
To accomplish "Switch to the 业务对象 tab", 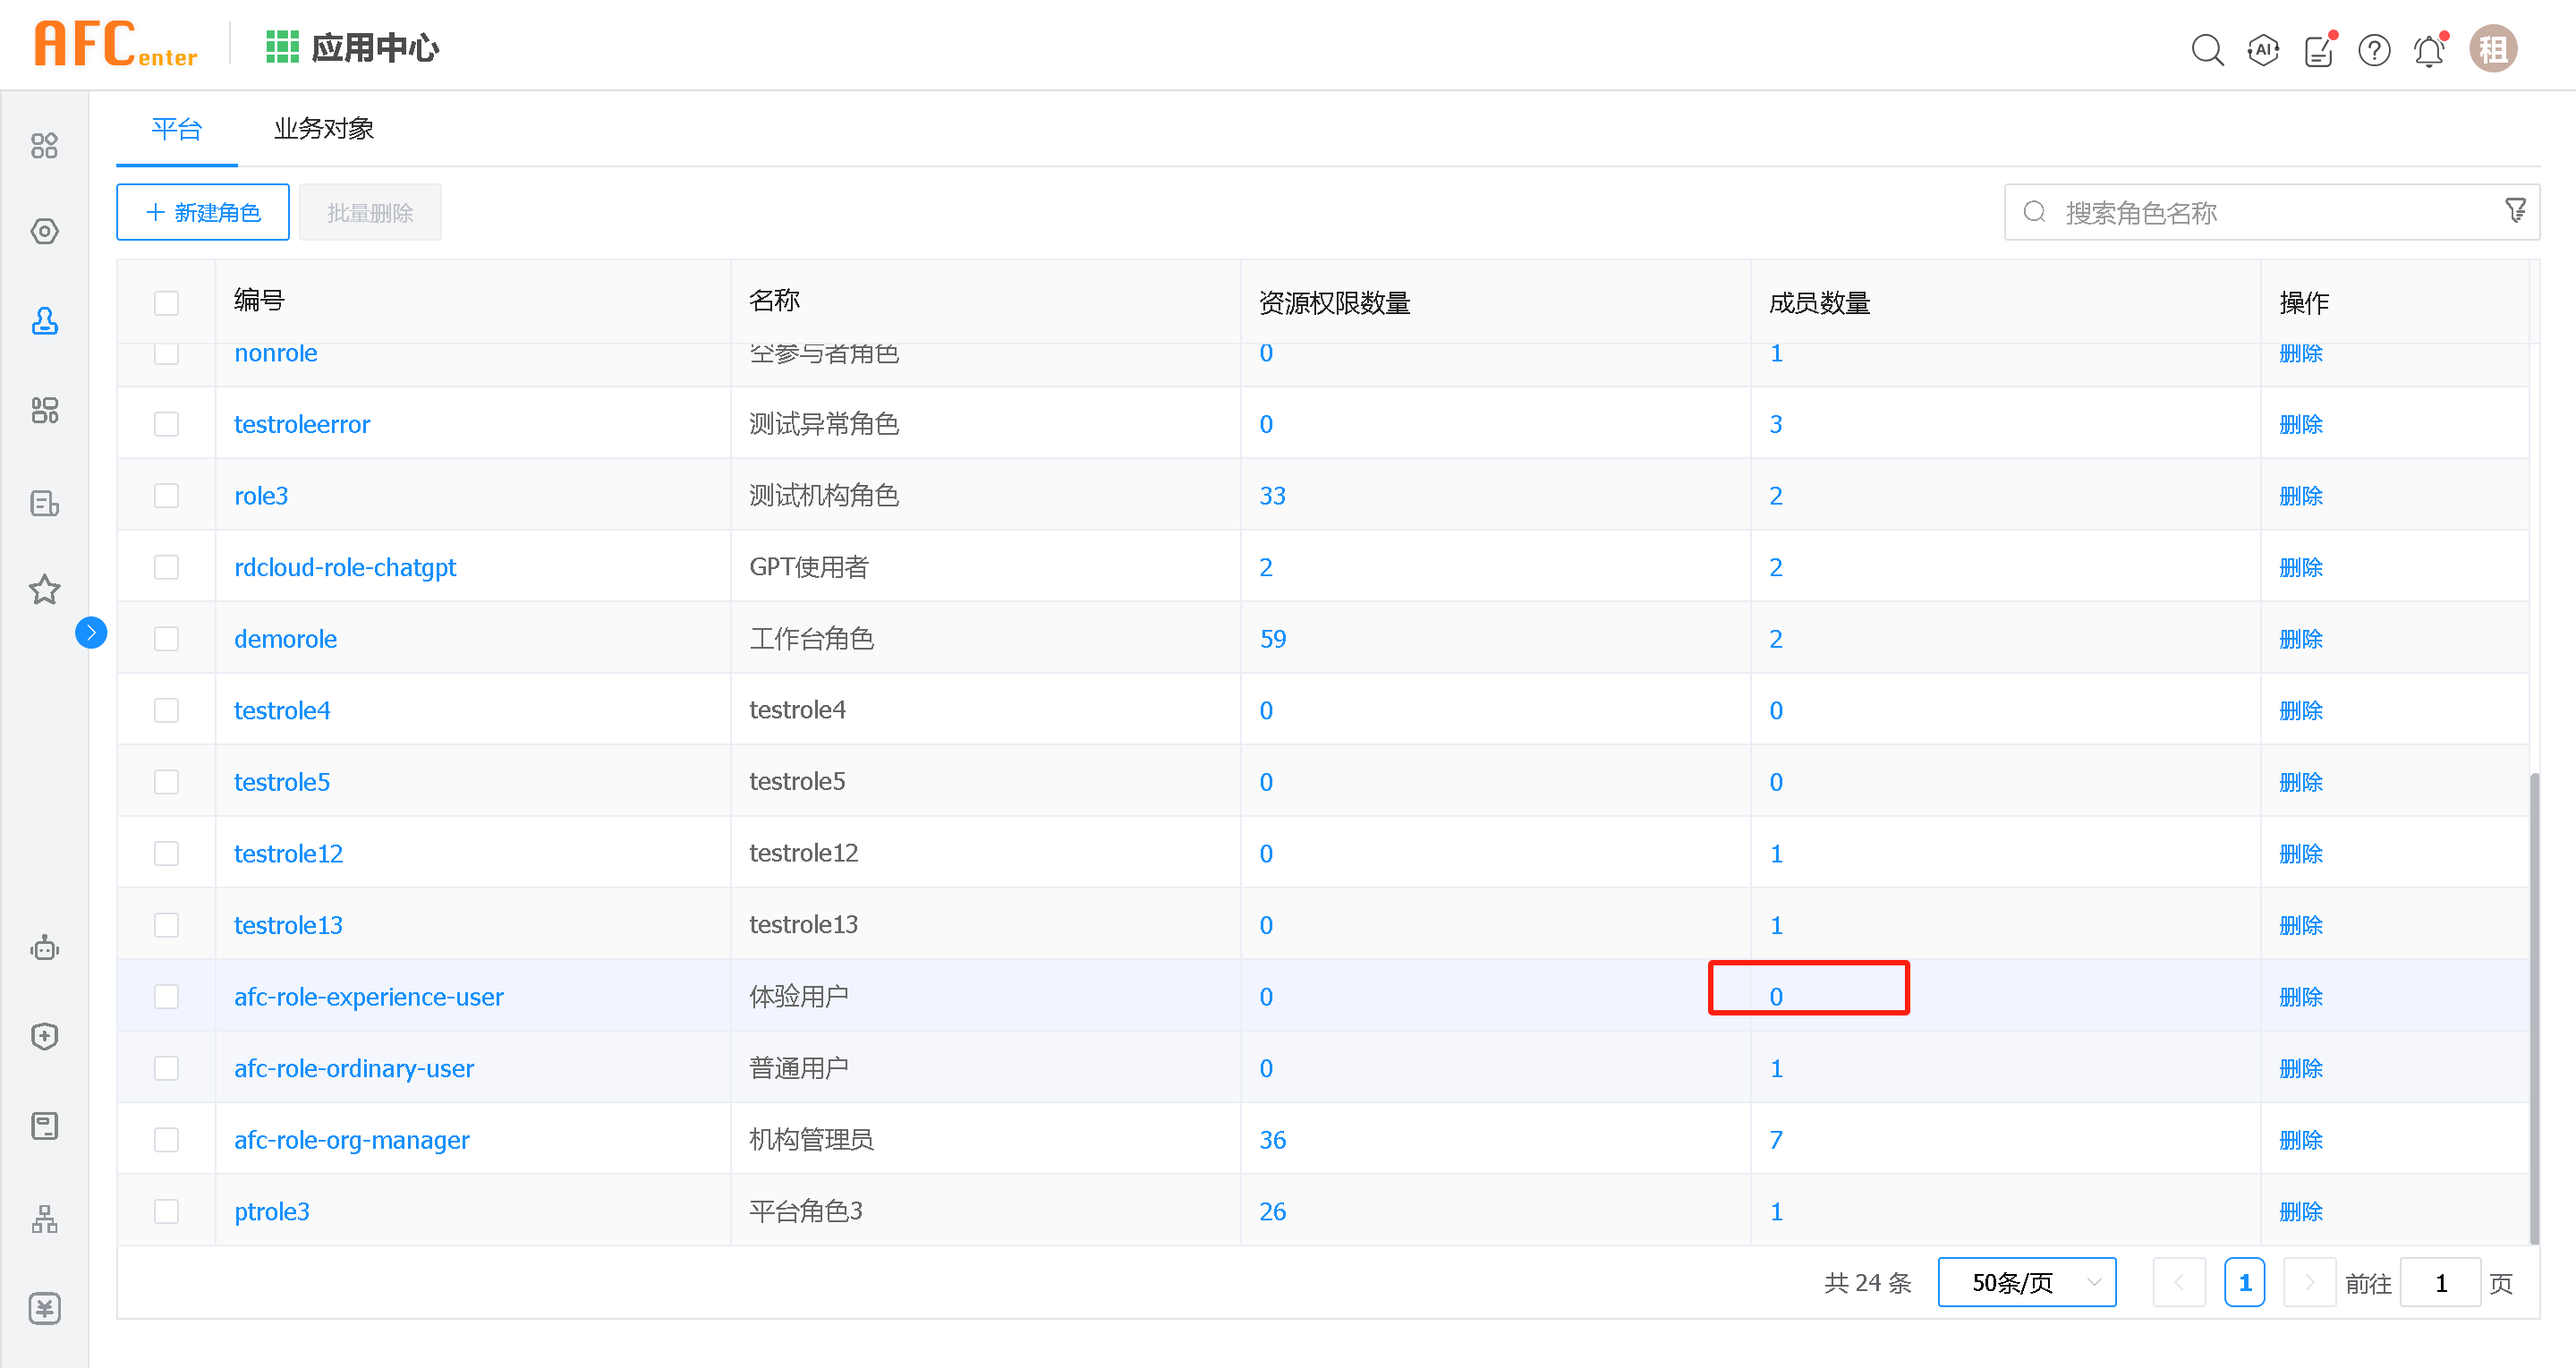I will tap(323, 129).
